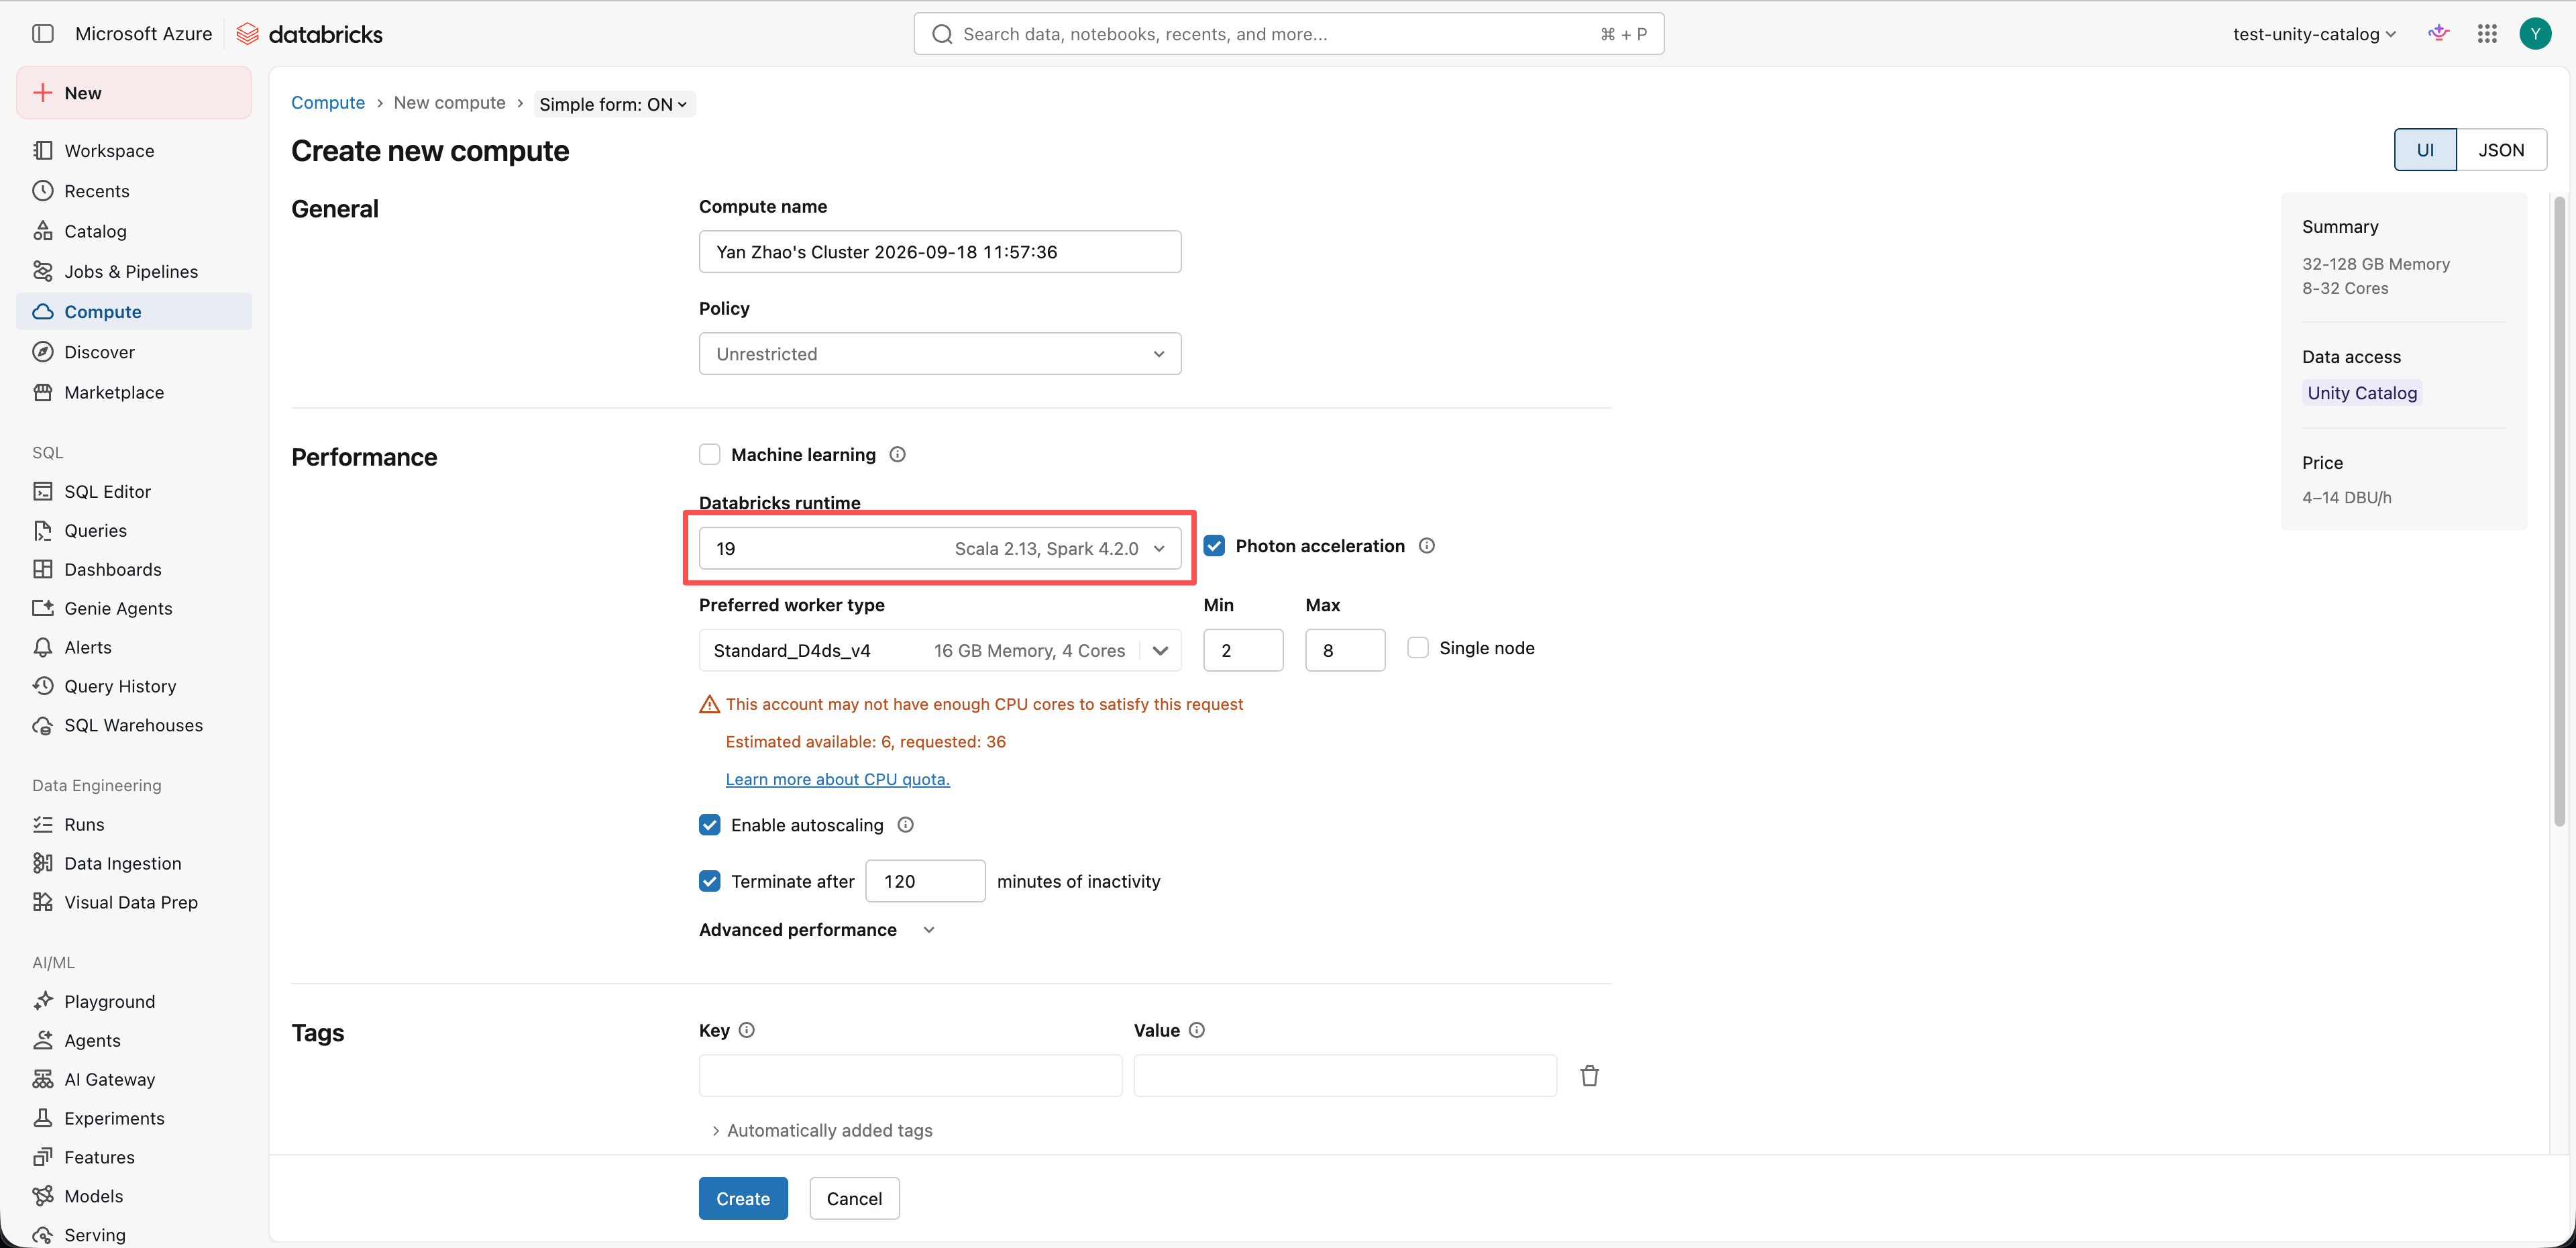2576x1248 pixels.
Task: Click the Query History icon
Action: point(43,686)
